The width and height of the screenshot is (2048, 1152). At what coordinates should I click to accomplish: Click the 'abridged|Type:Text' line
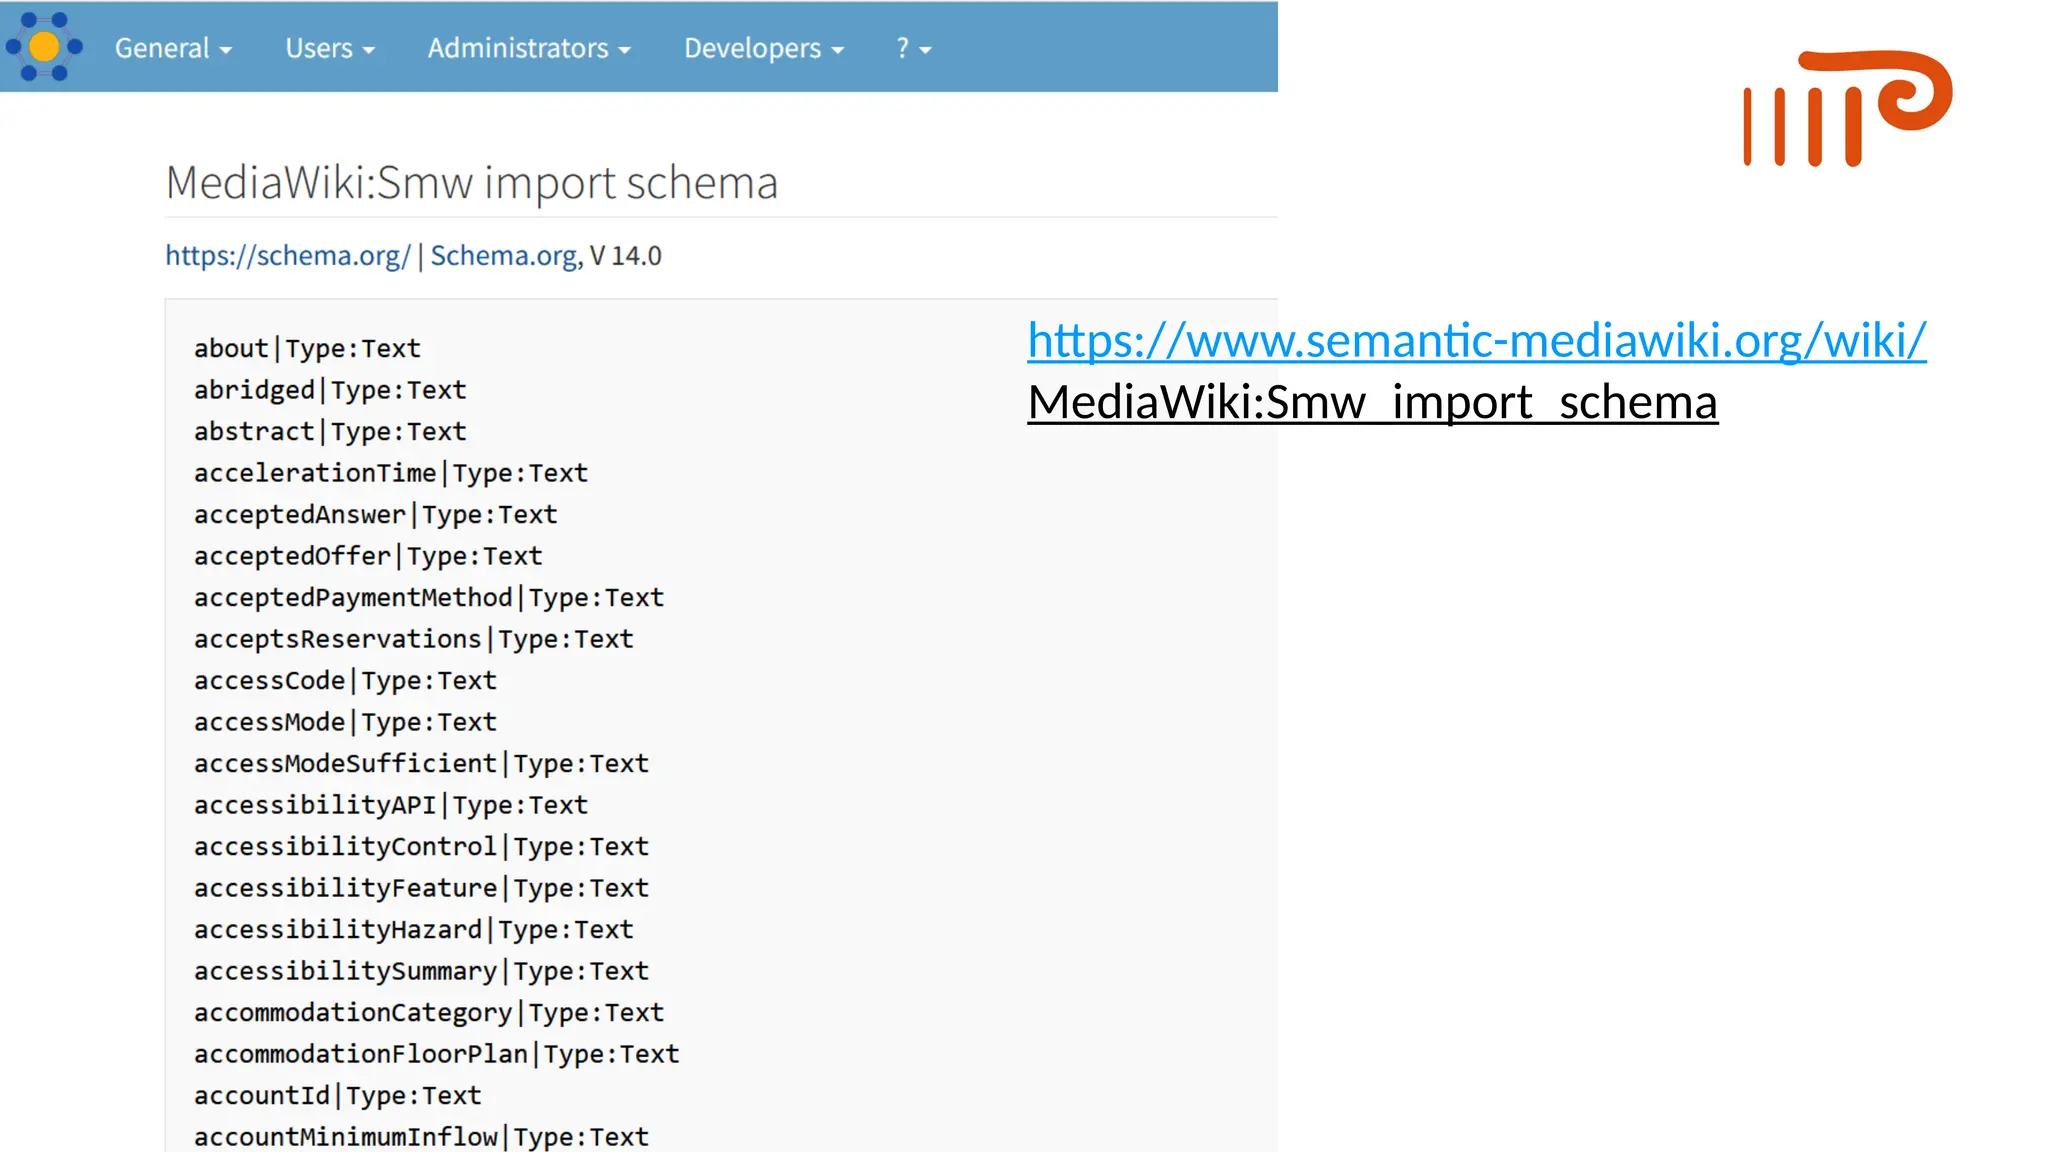[x=330, y=390]
